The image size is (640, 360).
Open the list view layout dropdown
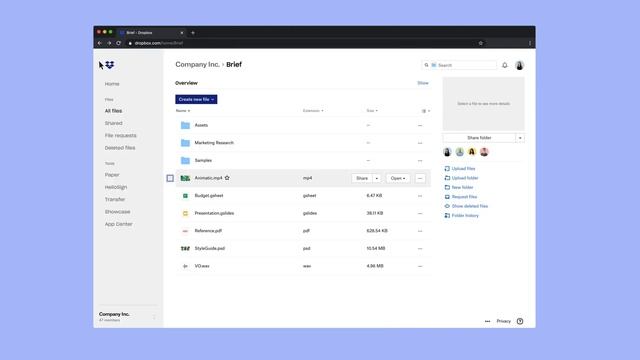tap(426, 111)
